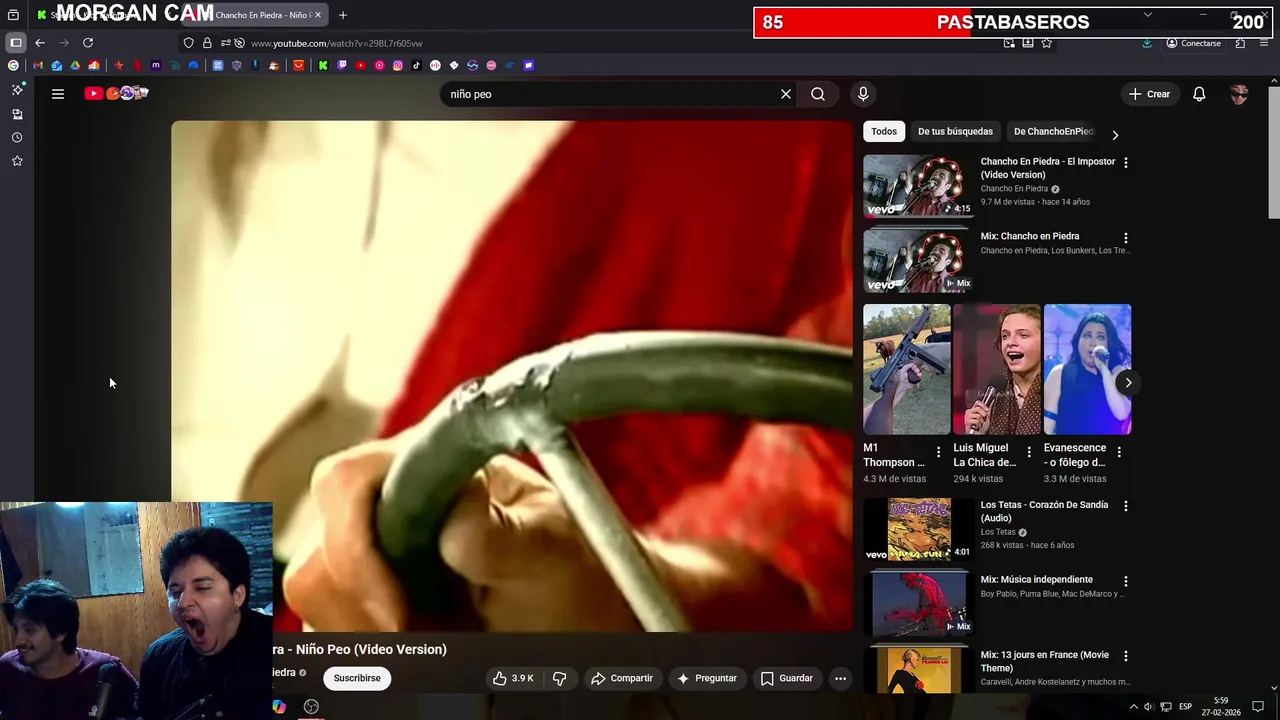Viewport: 1280px width, 720px height.
Task: Dislike the video with the thumbs-down
Action: [560, 678]
